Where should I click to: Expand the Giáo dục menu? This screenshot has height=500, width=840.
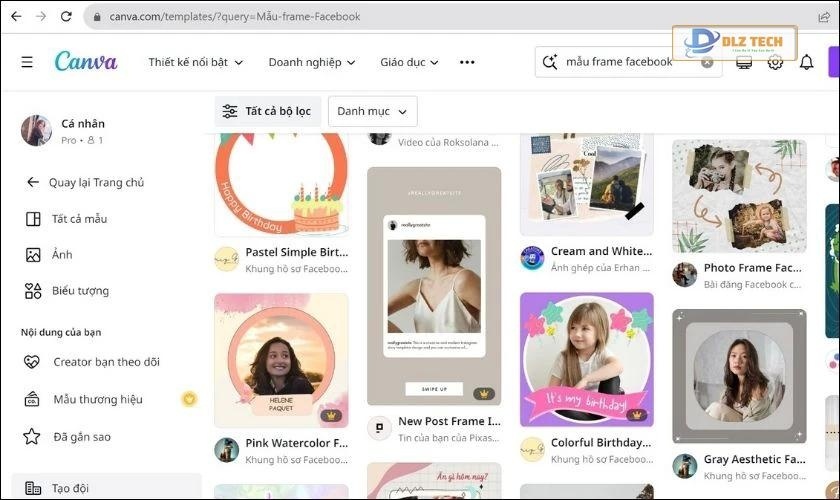coord(408,62)
